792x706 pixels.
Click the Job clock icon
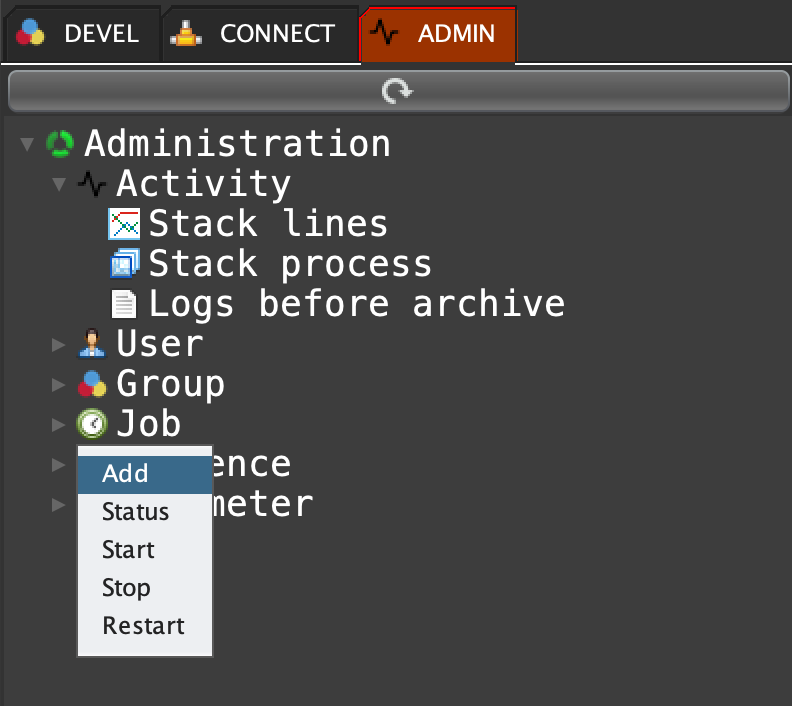92,424
